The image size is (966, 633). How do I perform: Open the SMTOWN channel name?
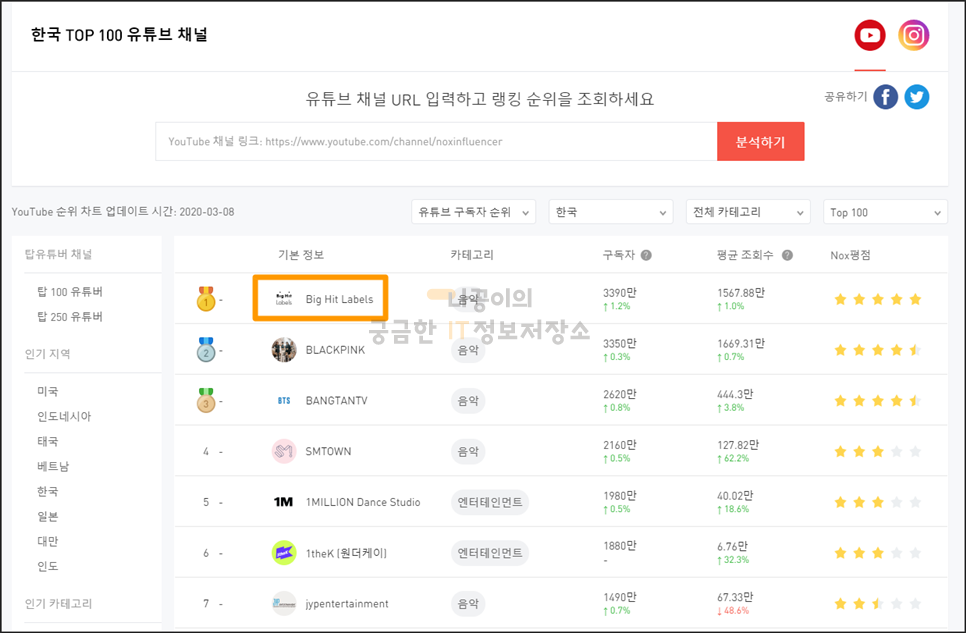328,451
